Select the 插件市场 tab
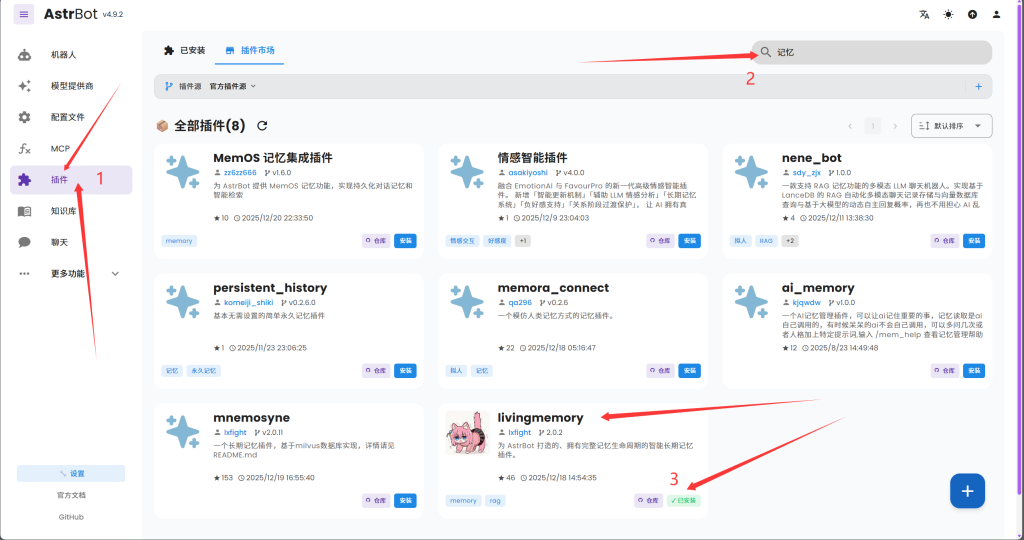The height and width of the screenshot is (540, 1024). point(249,50)
